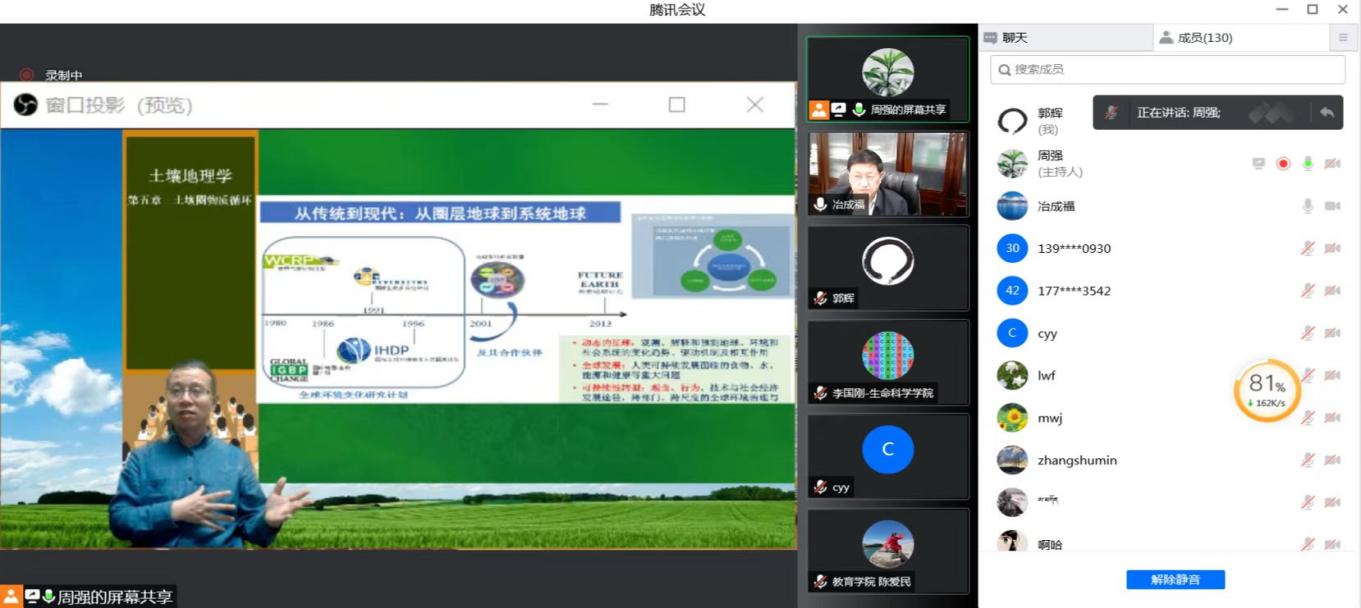This screenshot has height=608, width=1361.
Task: Switch to the 聊天 tab
Action: (x=1006, y=38)
